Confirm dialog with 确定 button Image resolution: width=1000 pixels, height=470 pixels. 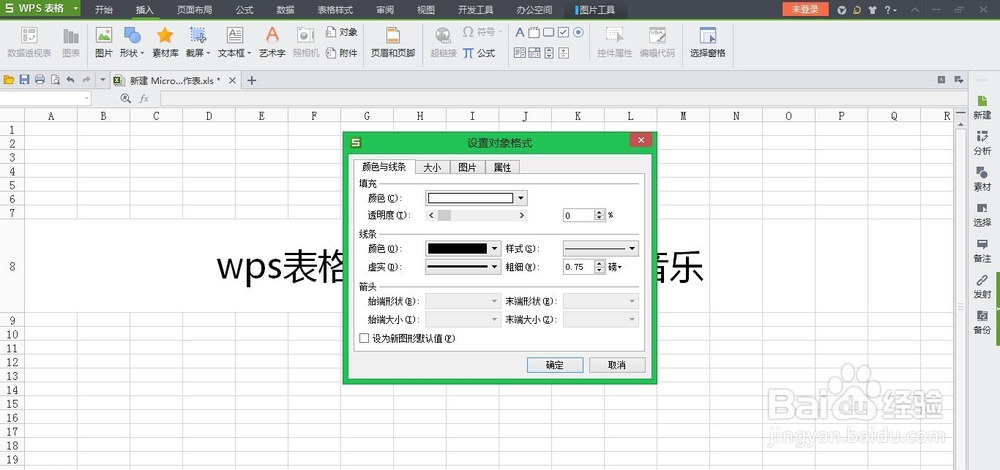(x=555, y=365)
